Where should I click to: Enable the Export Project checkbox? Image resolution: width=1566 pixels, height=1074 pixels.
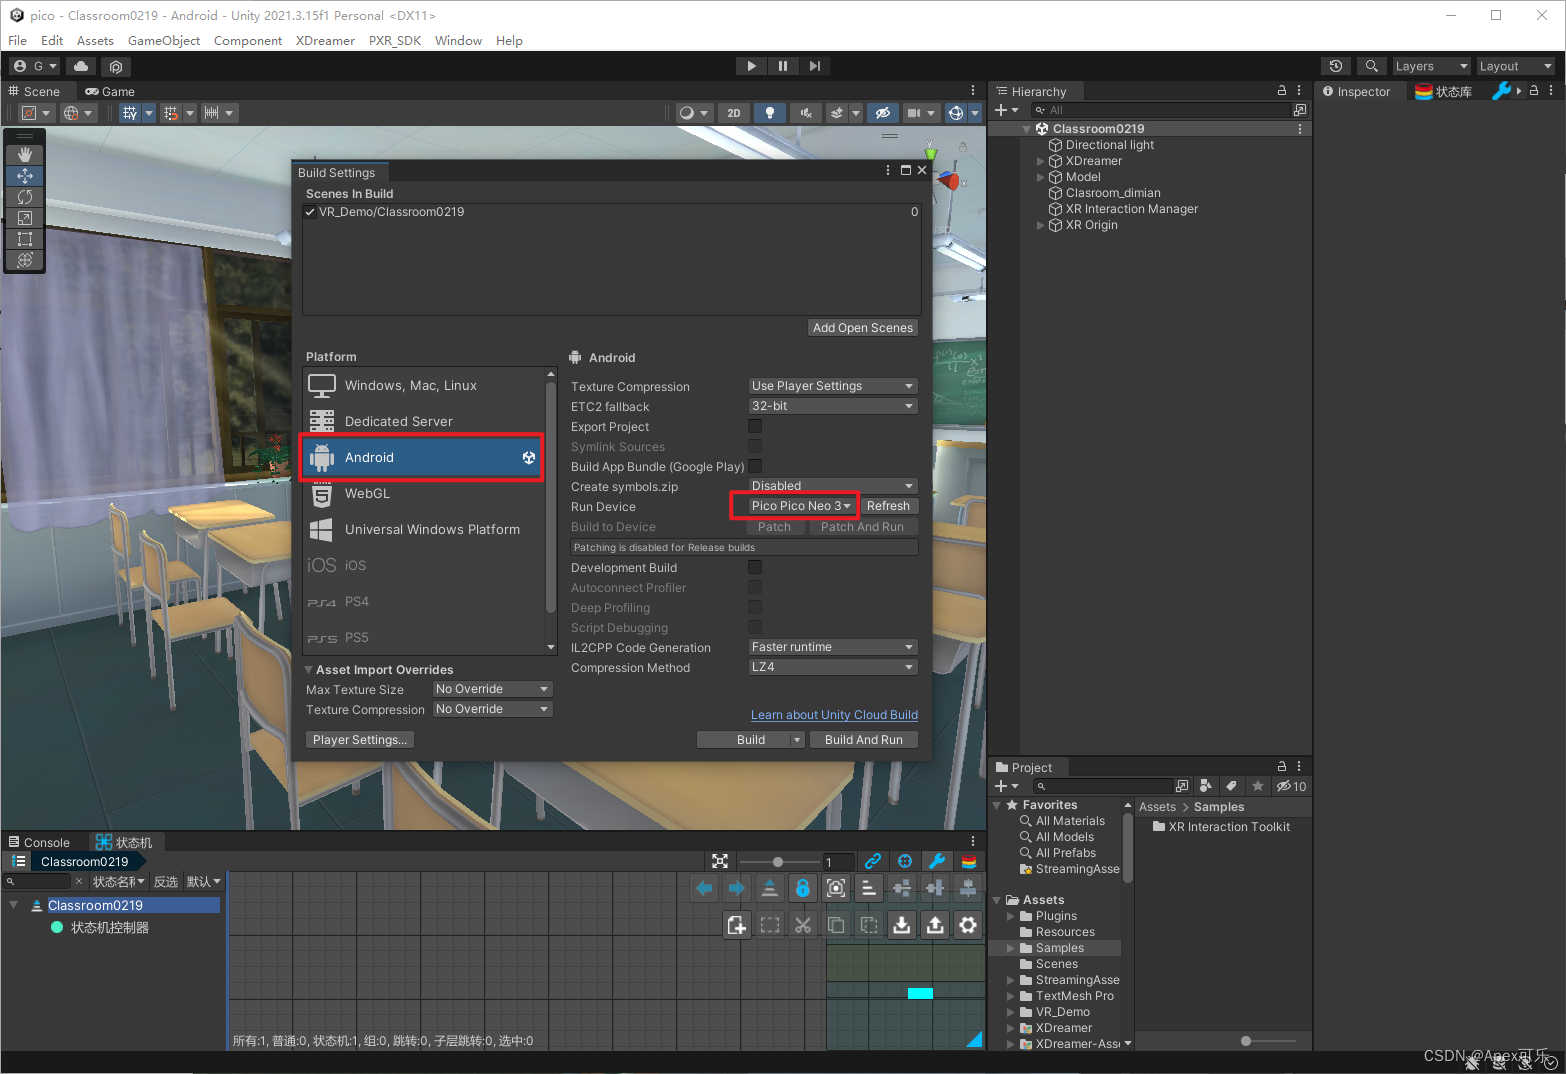coord(755,427)
